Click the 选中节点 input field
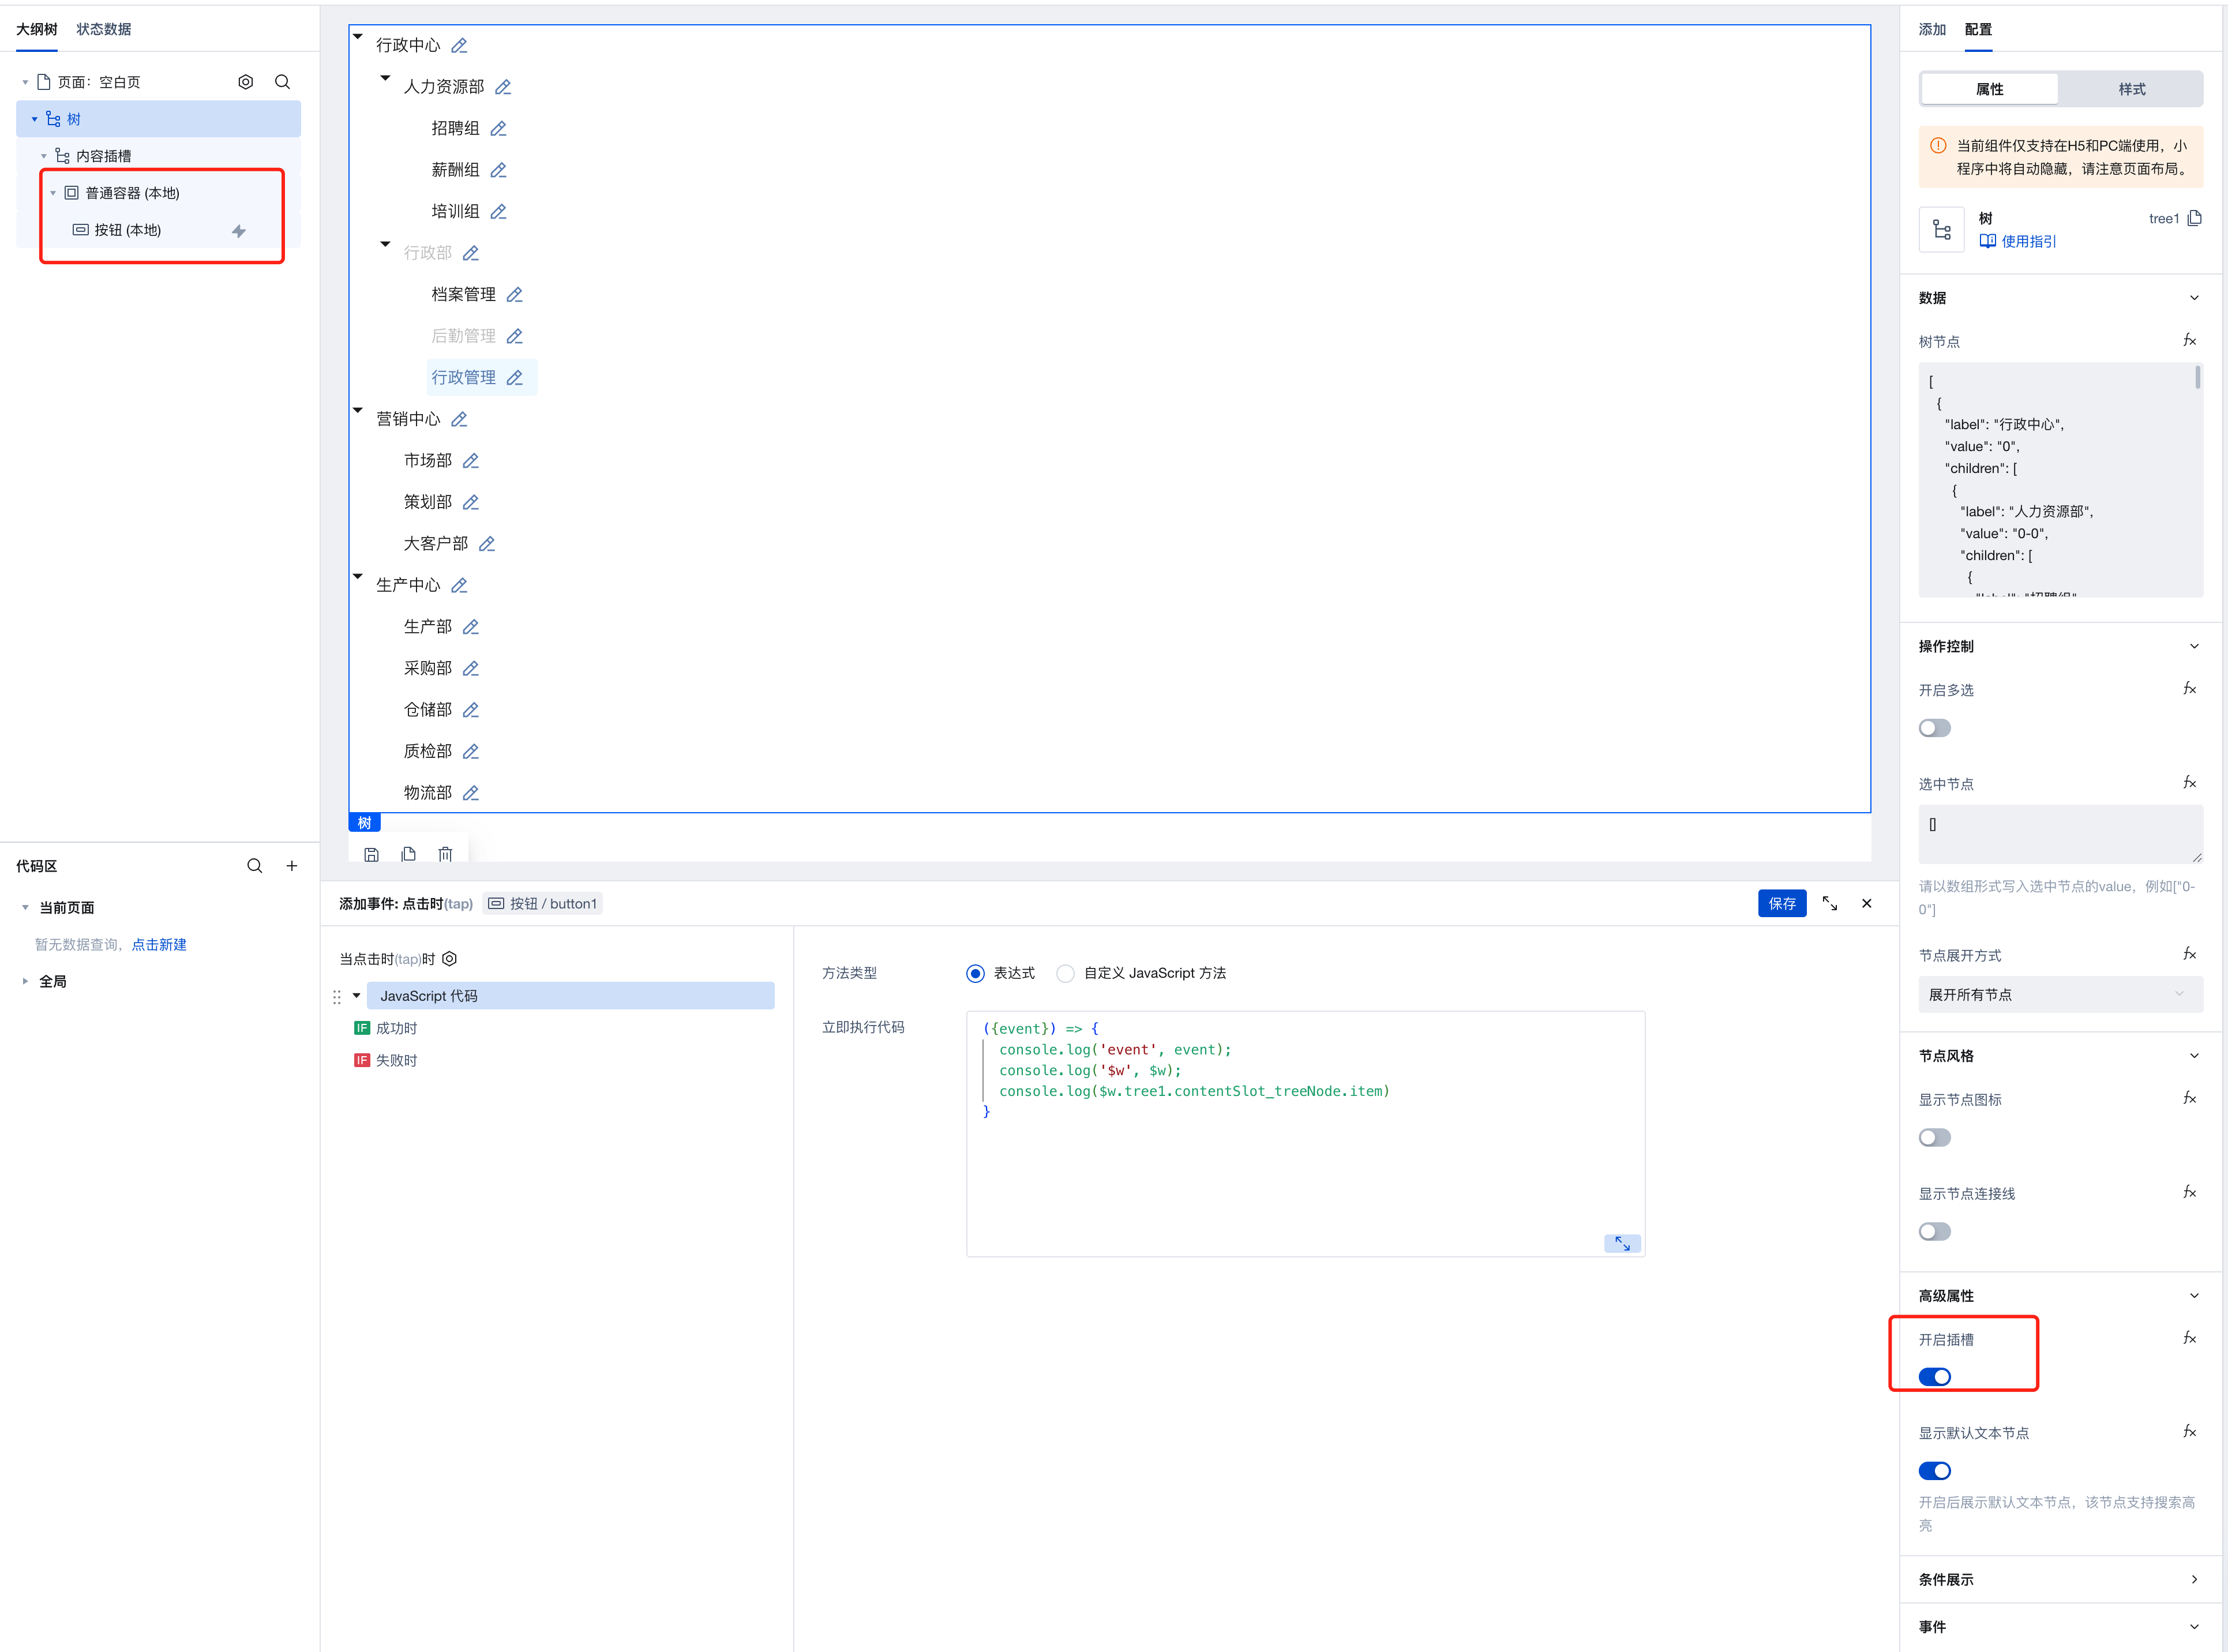Screen dimensions: 2228x1652 coord(2060,834)
